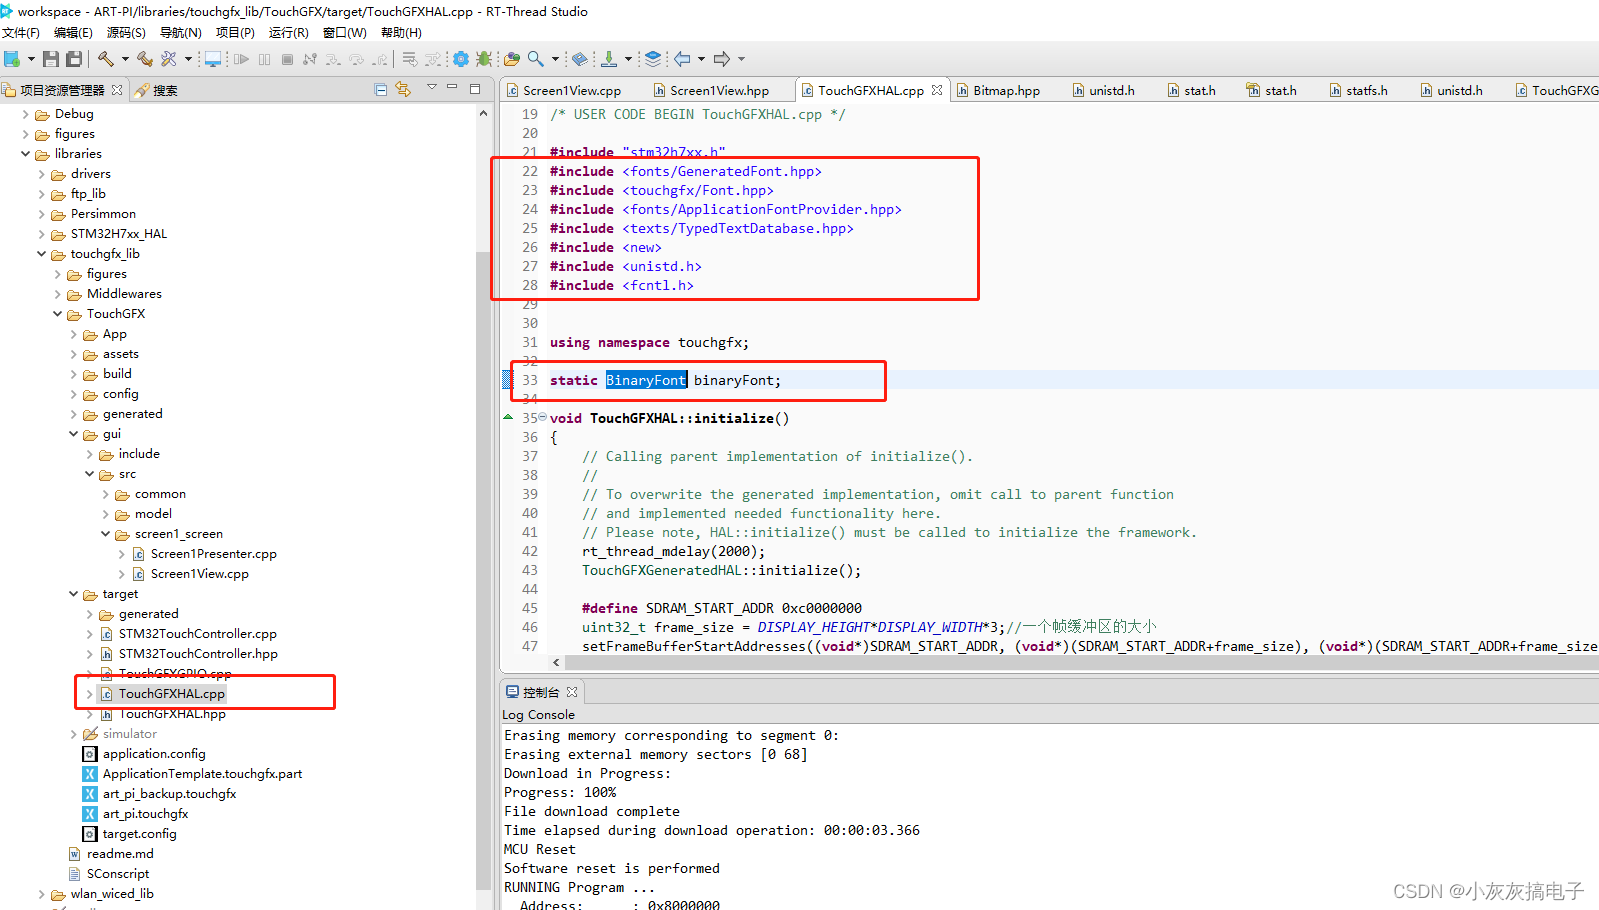This screenshot has height=910, width=1599.
Task: Collapse the initialize() function fold marker
Action: coord(543,418)
